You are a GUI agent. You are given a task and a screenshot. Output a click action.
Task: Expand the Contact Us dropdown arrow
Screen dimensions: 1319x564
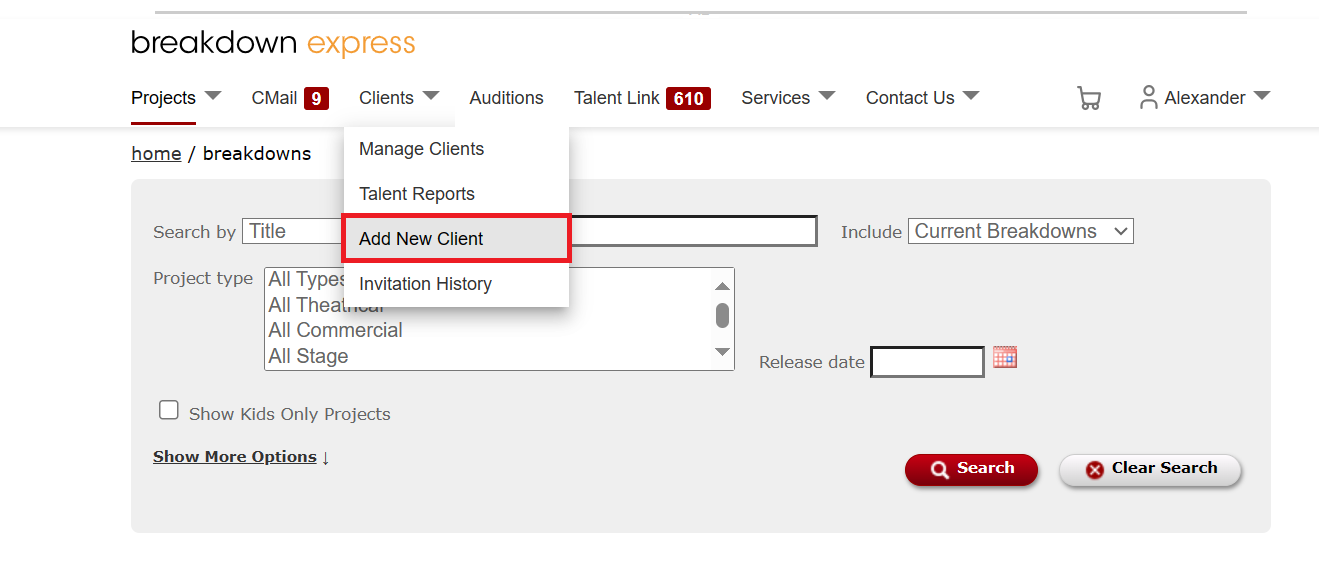click(970, 96)
